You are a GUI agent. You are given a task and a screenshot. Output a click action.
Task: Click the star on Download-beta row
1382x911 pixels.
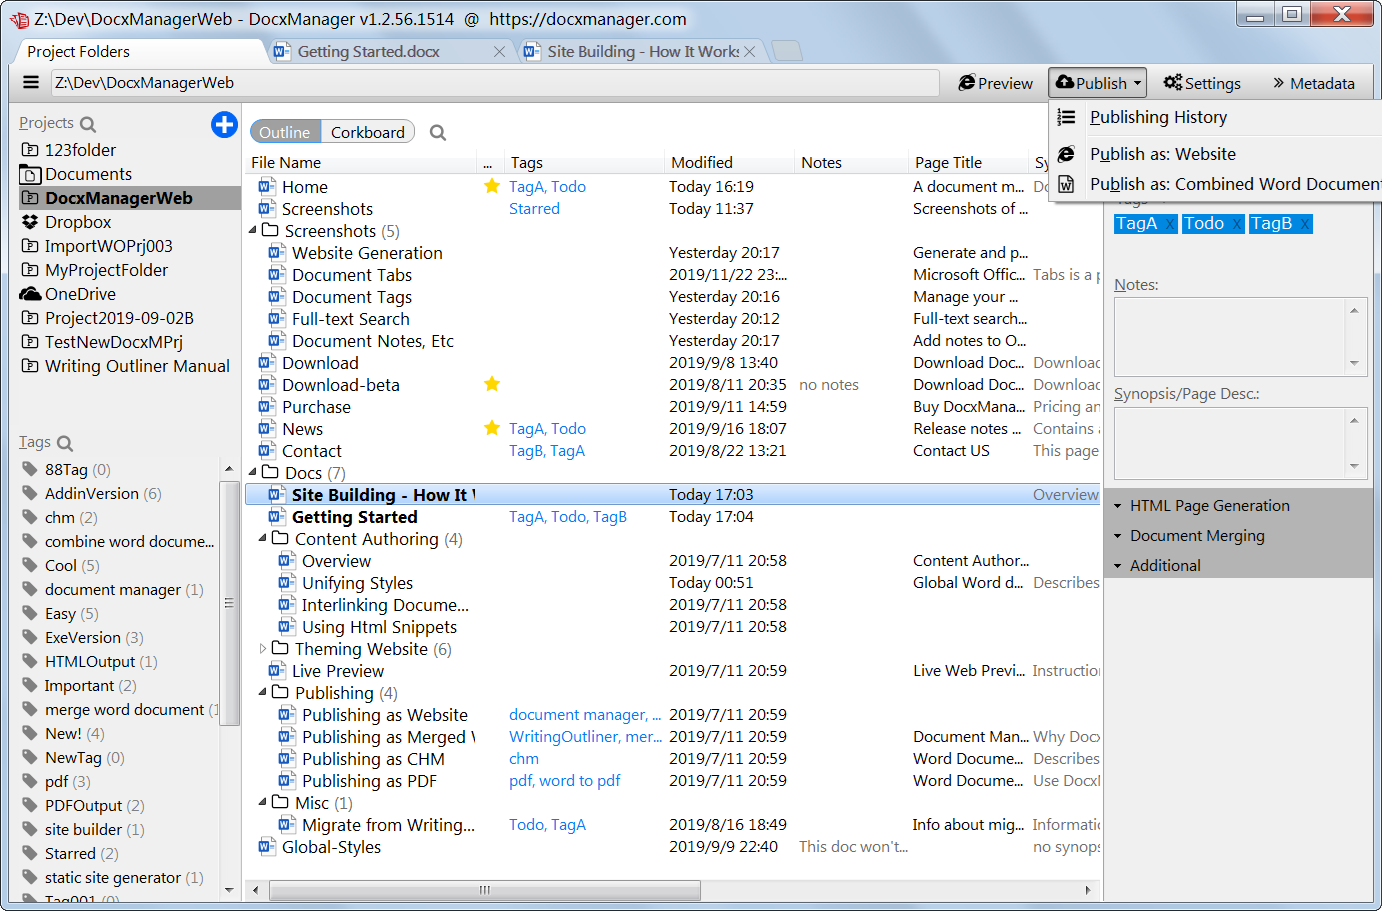491,384
